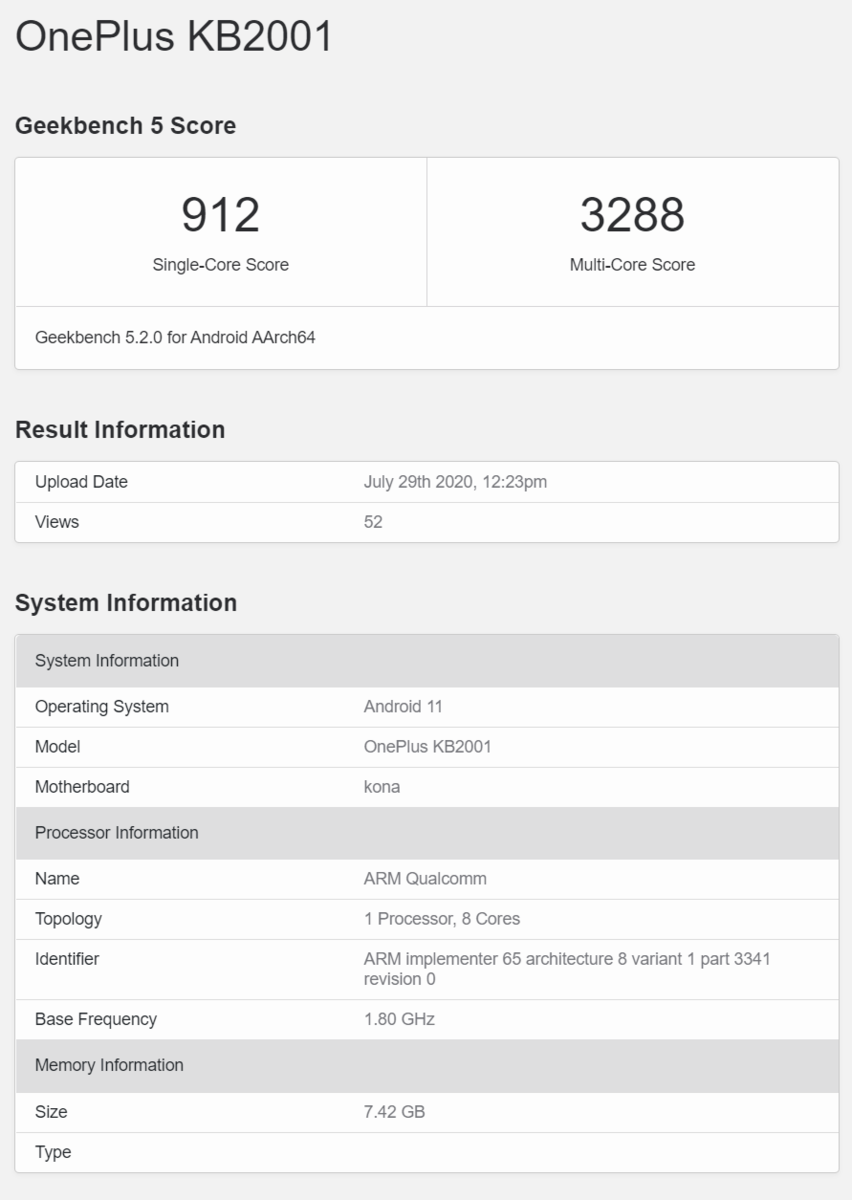This screenshot has width=852, height=1200.
Task: Select the 7.42 GB memory size value
Action: [394, 1112]
